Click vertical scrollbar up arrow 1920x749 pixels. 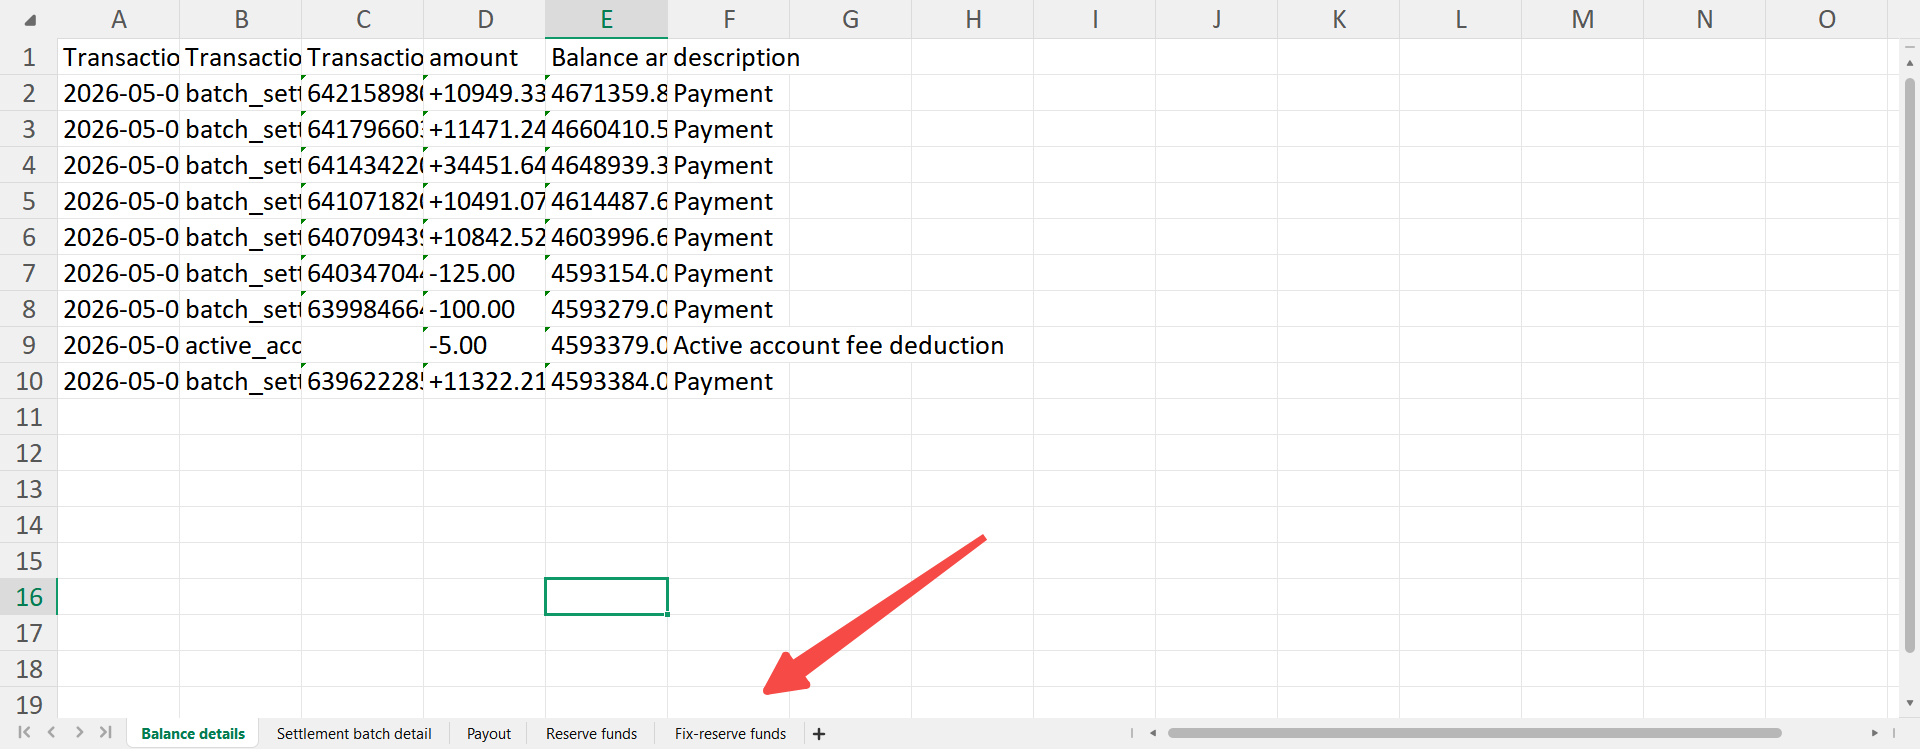click(1910, 62)
